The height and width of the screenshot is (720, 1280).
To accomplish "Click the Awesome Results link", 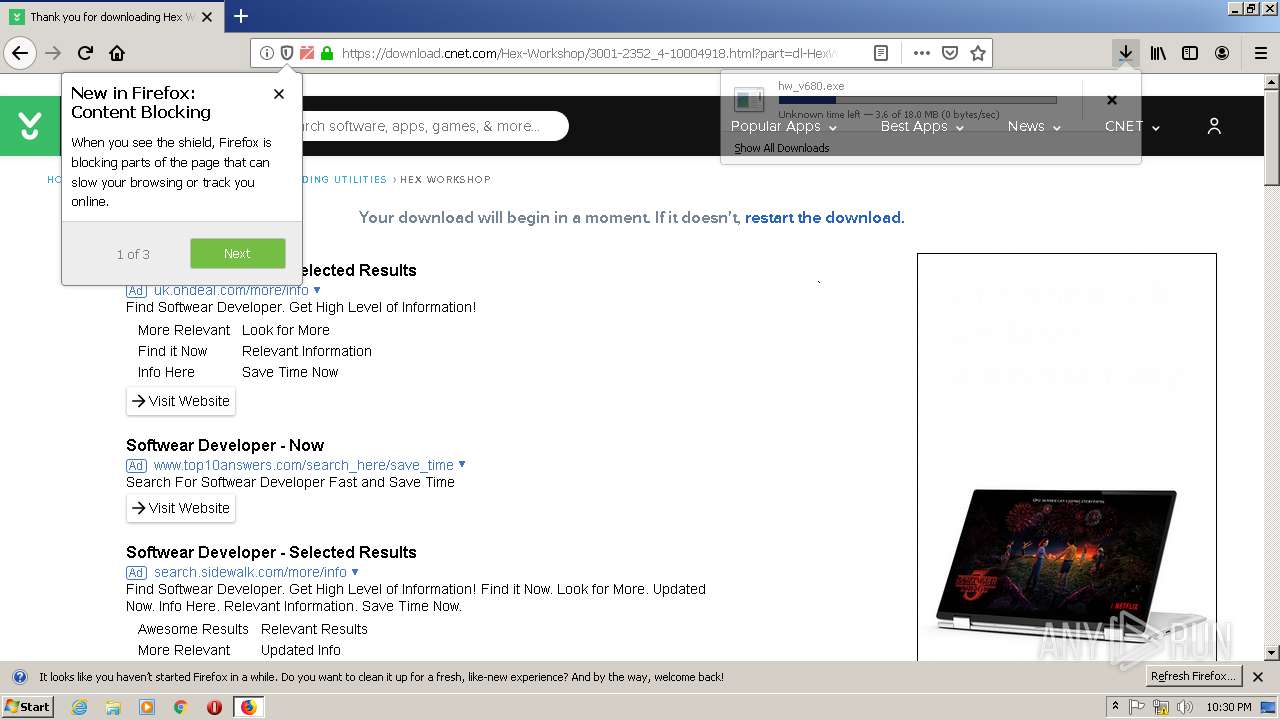I will point(193,629).
